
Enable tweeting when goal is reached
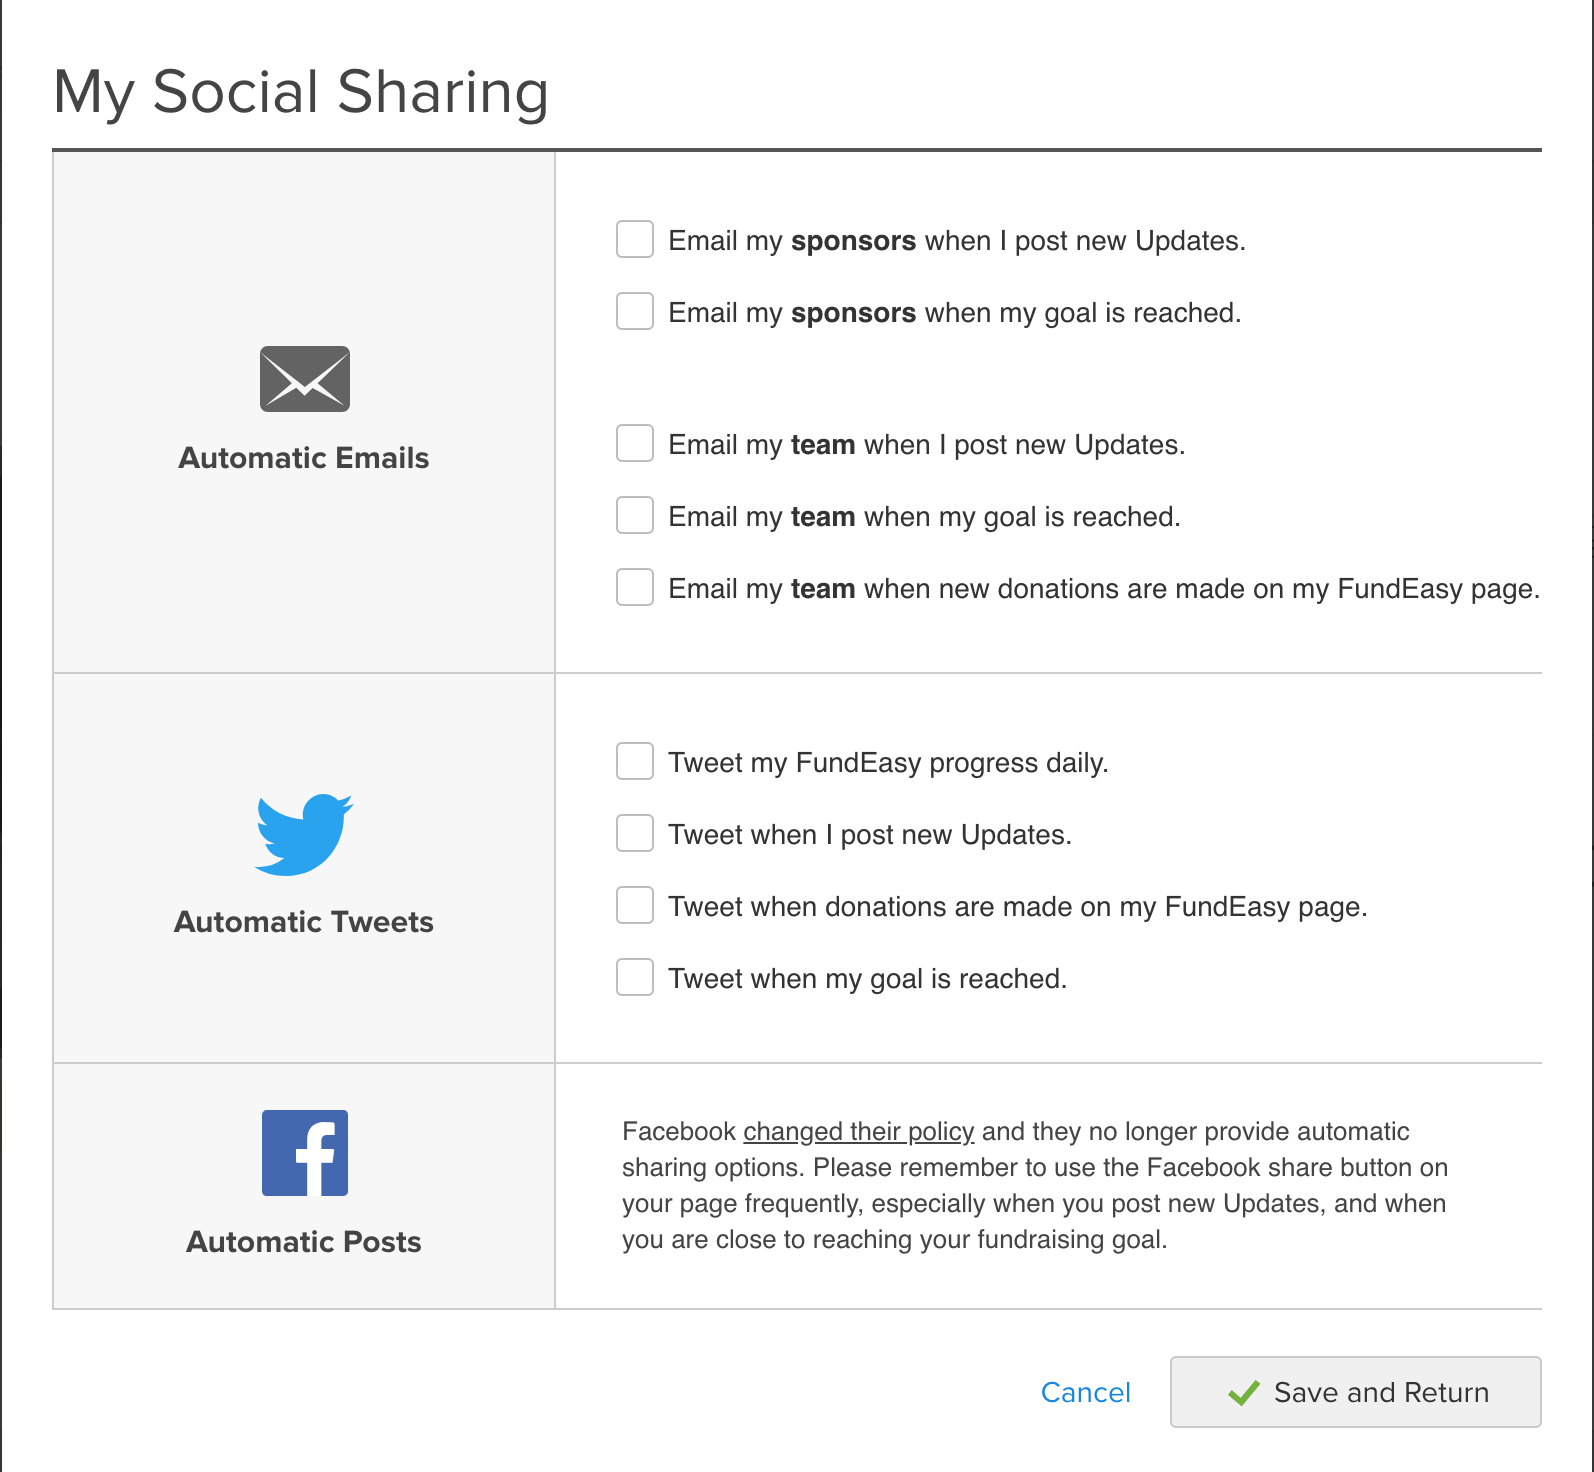(635, 978)
